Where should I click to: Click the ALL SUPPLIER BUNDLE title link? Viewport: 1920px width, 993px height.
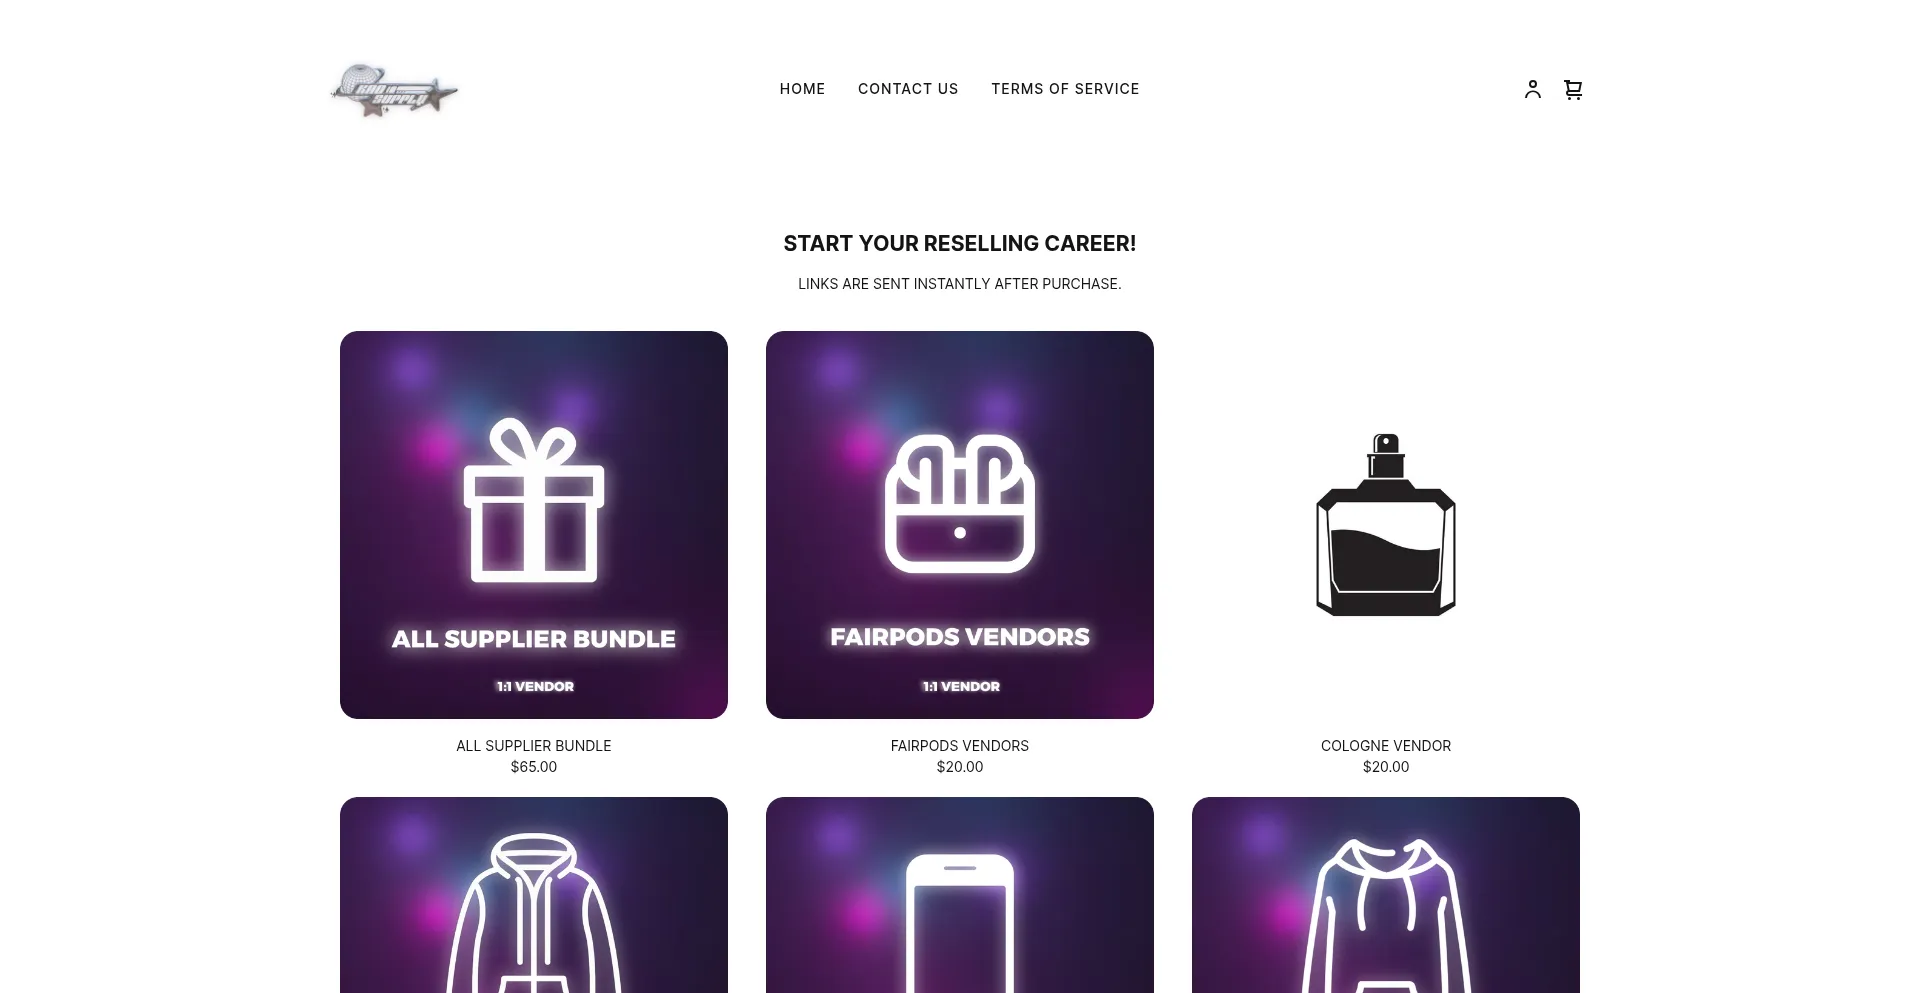click(x=534, y=746)
